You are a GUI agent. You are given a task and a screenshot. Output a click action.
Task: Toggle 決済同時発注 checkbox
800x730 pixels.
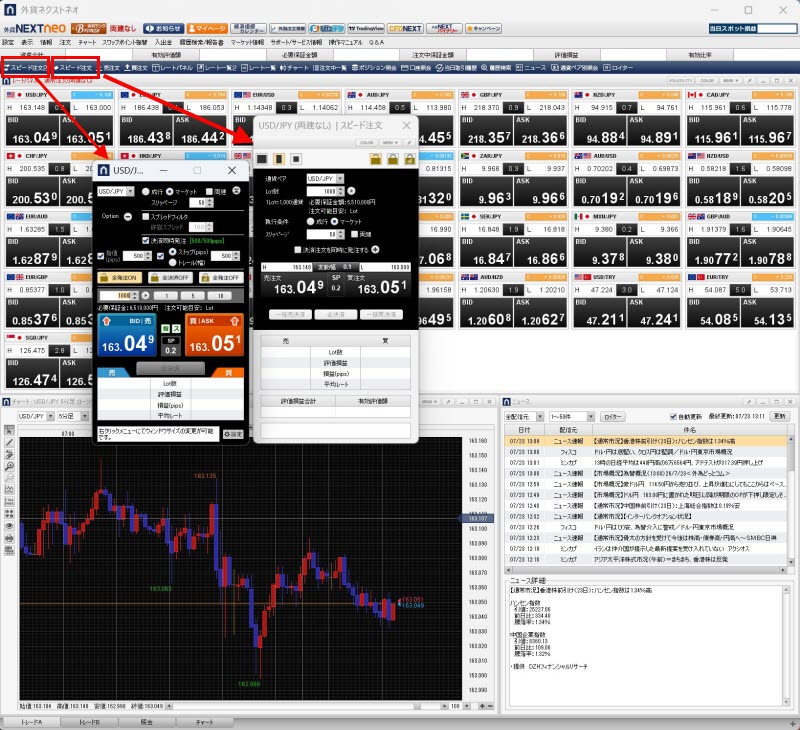[146, 240]
